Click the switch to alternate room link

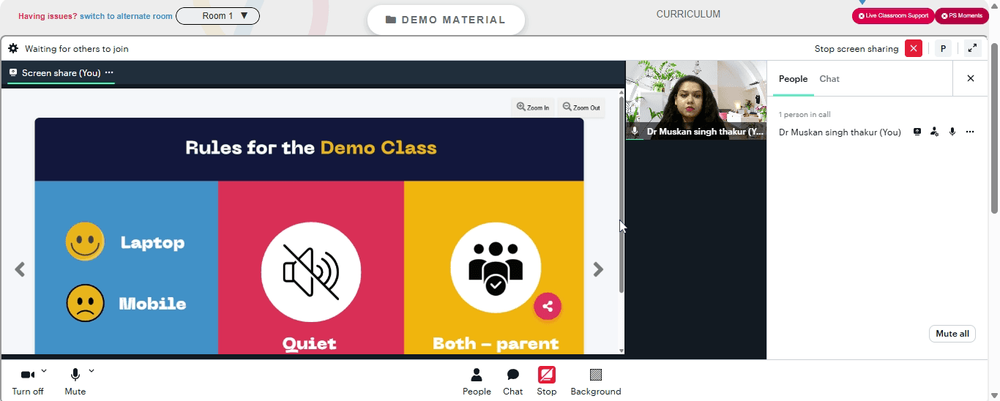tap(126, 16)
